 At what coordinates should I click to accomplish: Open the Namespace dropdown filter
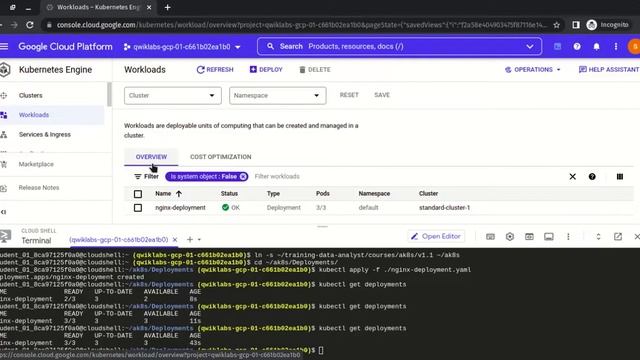coord(278,96)
